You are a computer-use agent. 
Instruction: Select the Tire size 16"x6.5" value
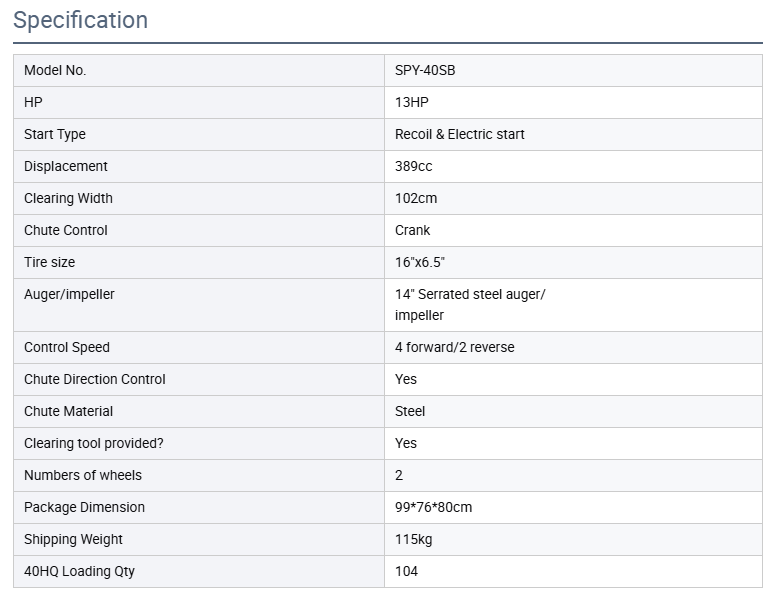(419, 262)
